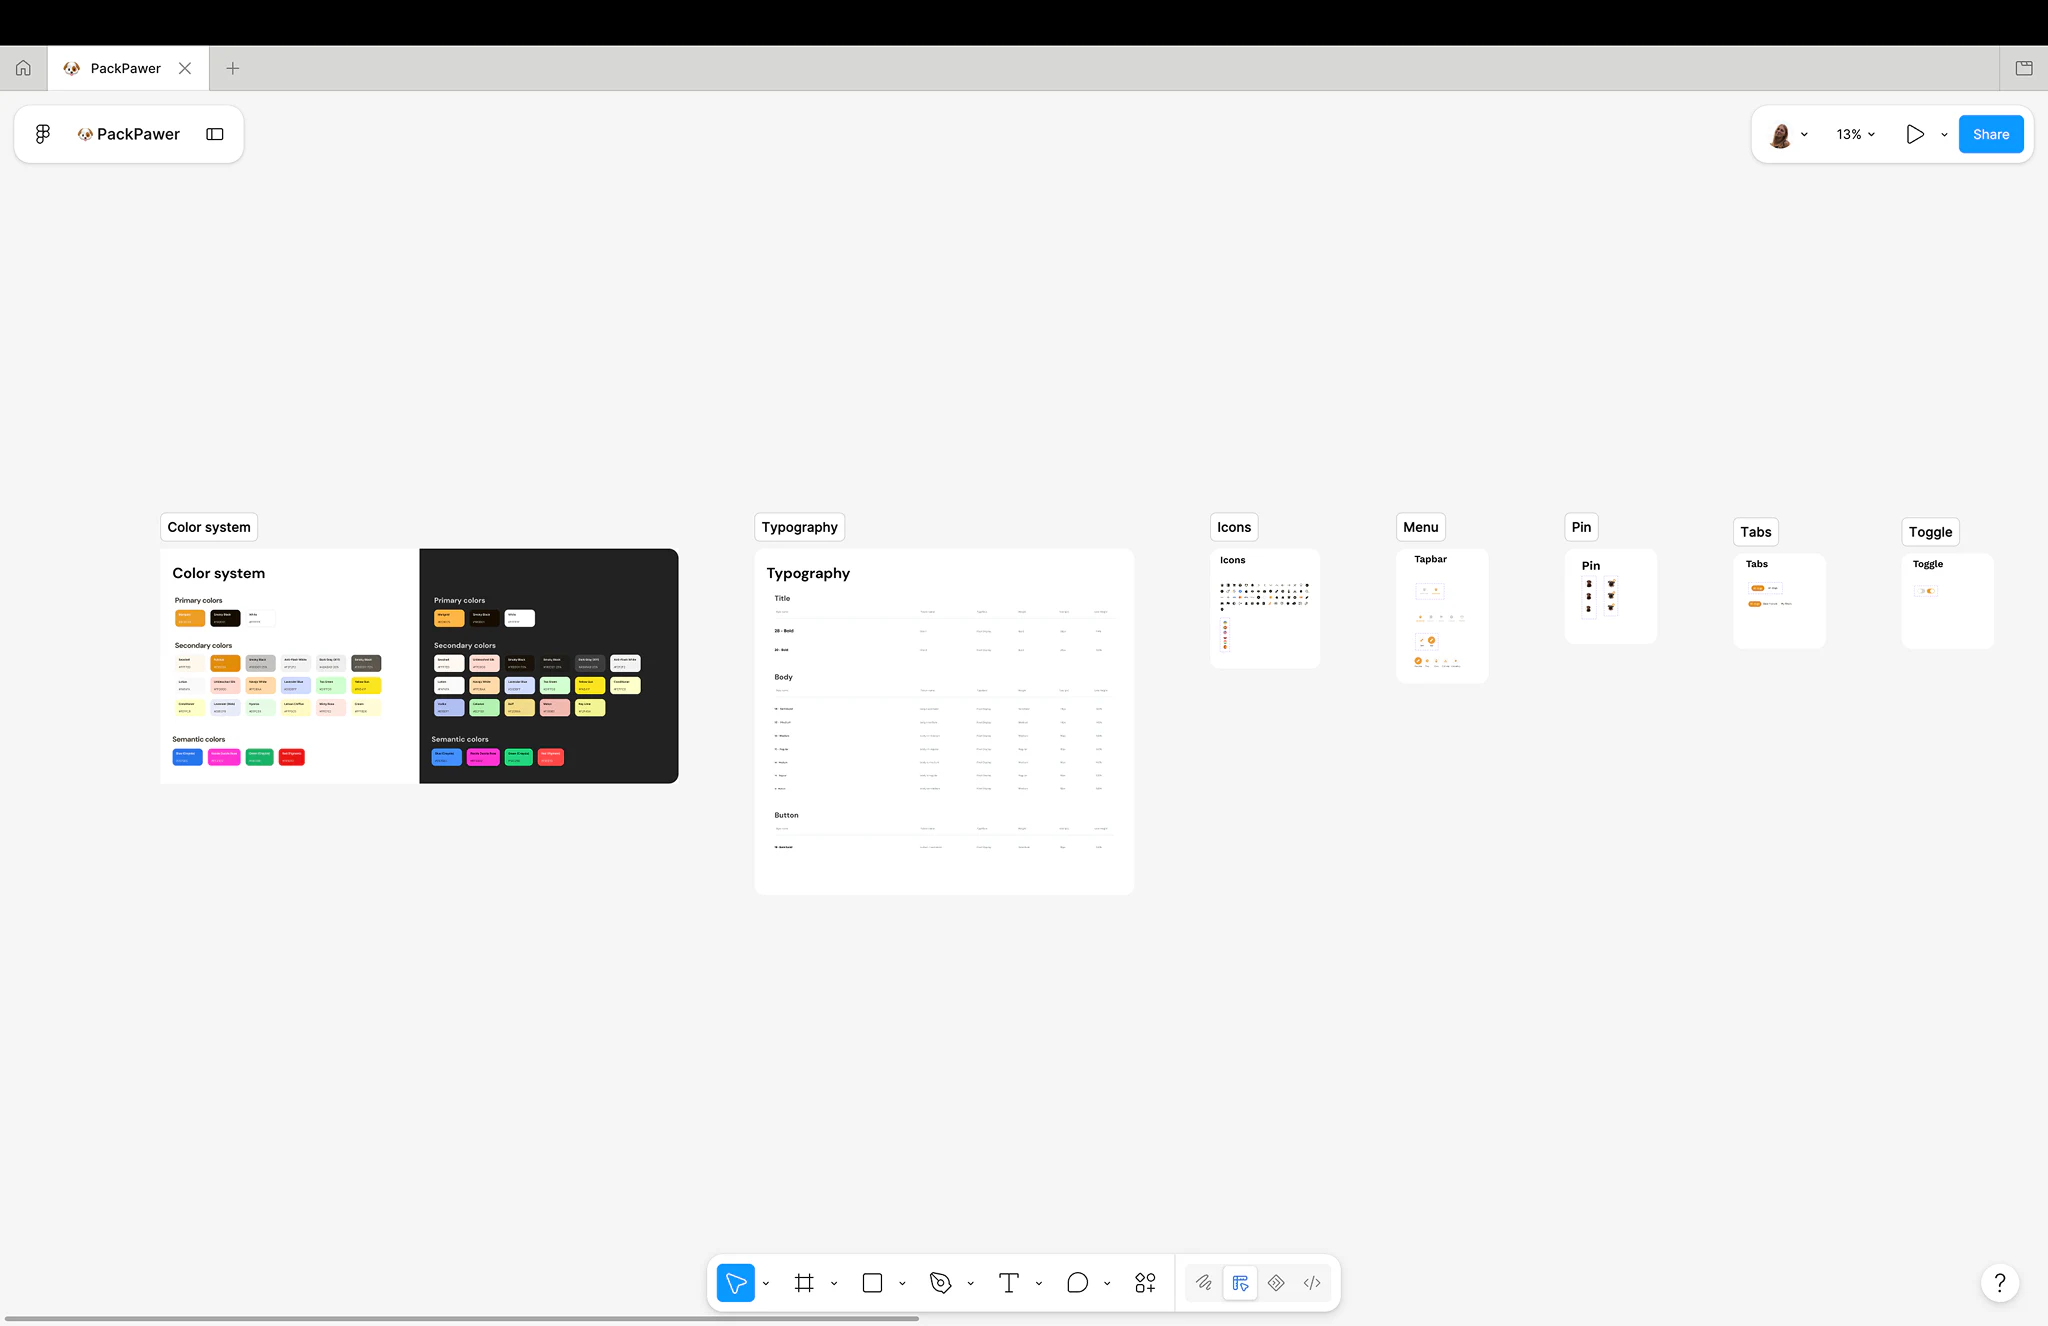Toggle the diamond-shaped mode icon

pyautogui.click(x=1276, y=1282)
